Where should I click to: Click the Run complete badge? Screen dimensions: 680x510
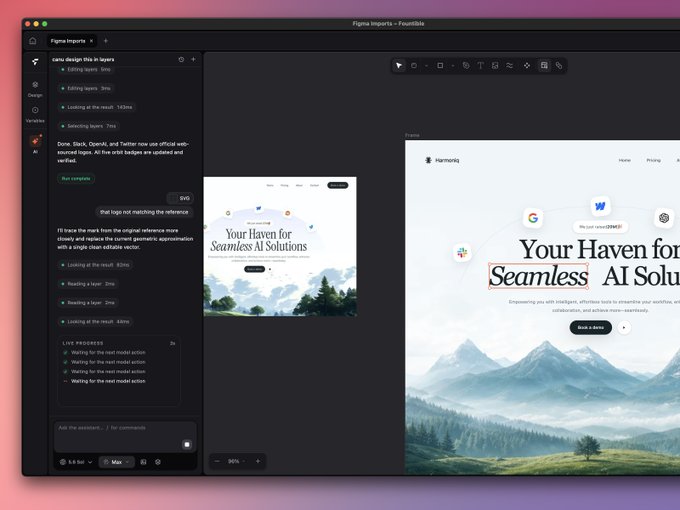coord(76,179)
